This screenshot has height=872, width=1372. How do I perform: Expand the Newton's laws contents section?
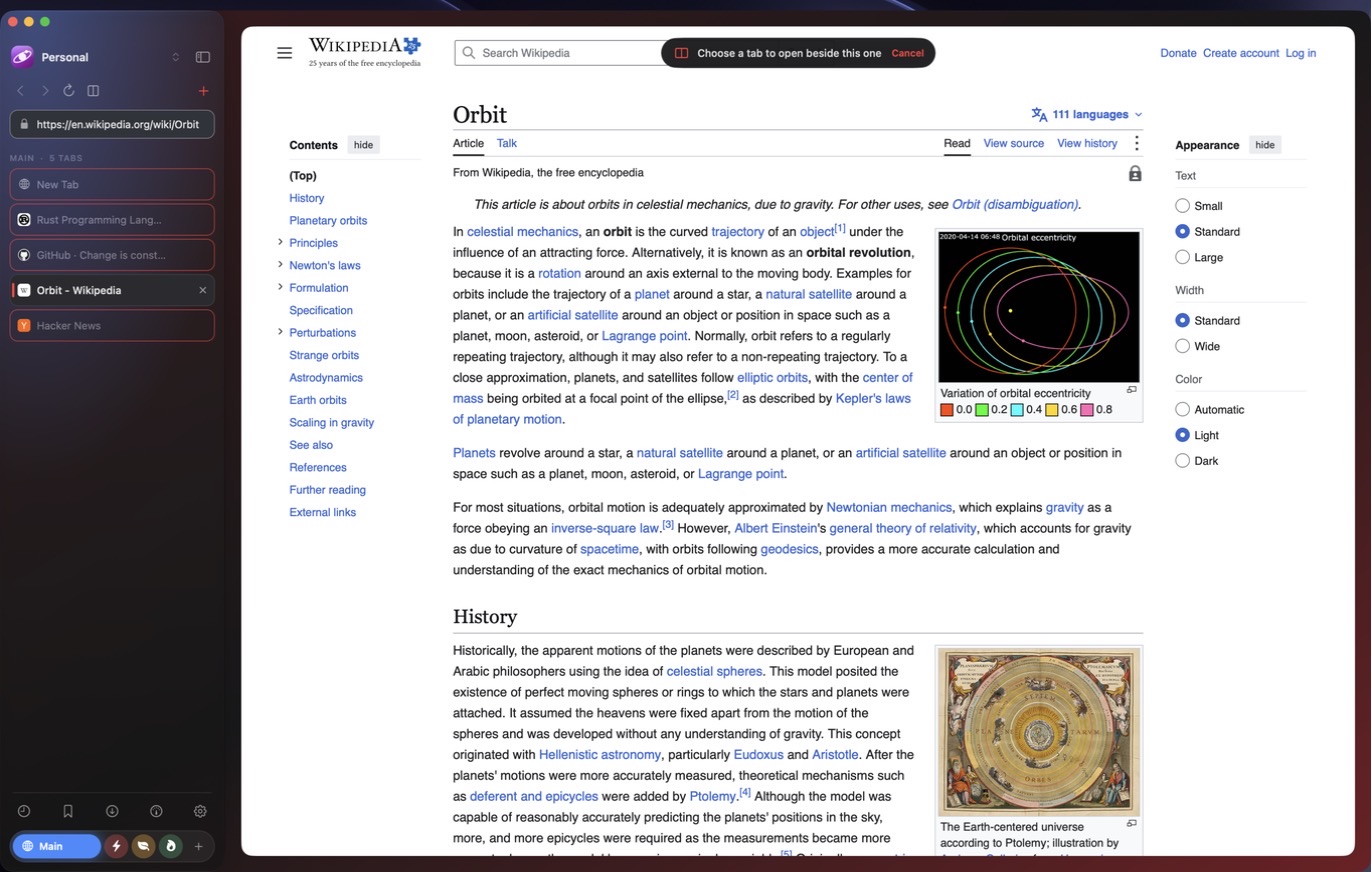pos(280,264)
